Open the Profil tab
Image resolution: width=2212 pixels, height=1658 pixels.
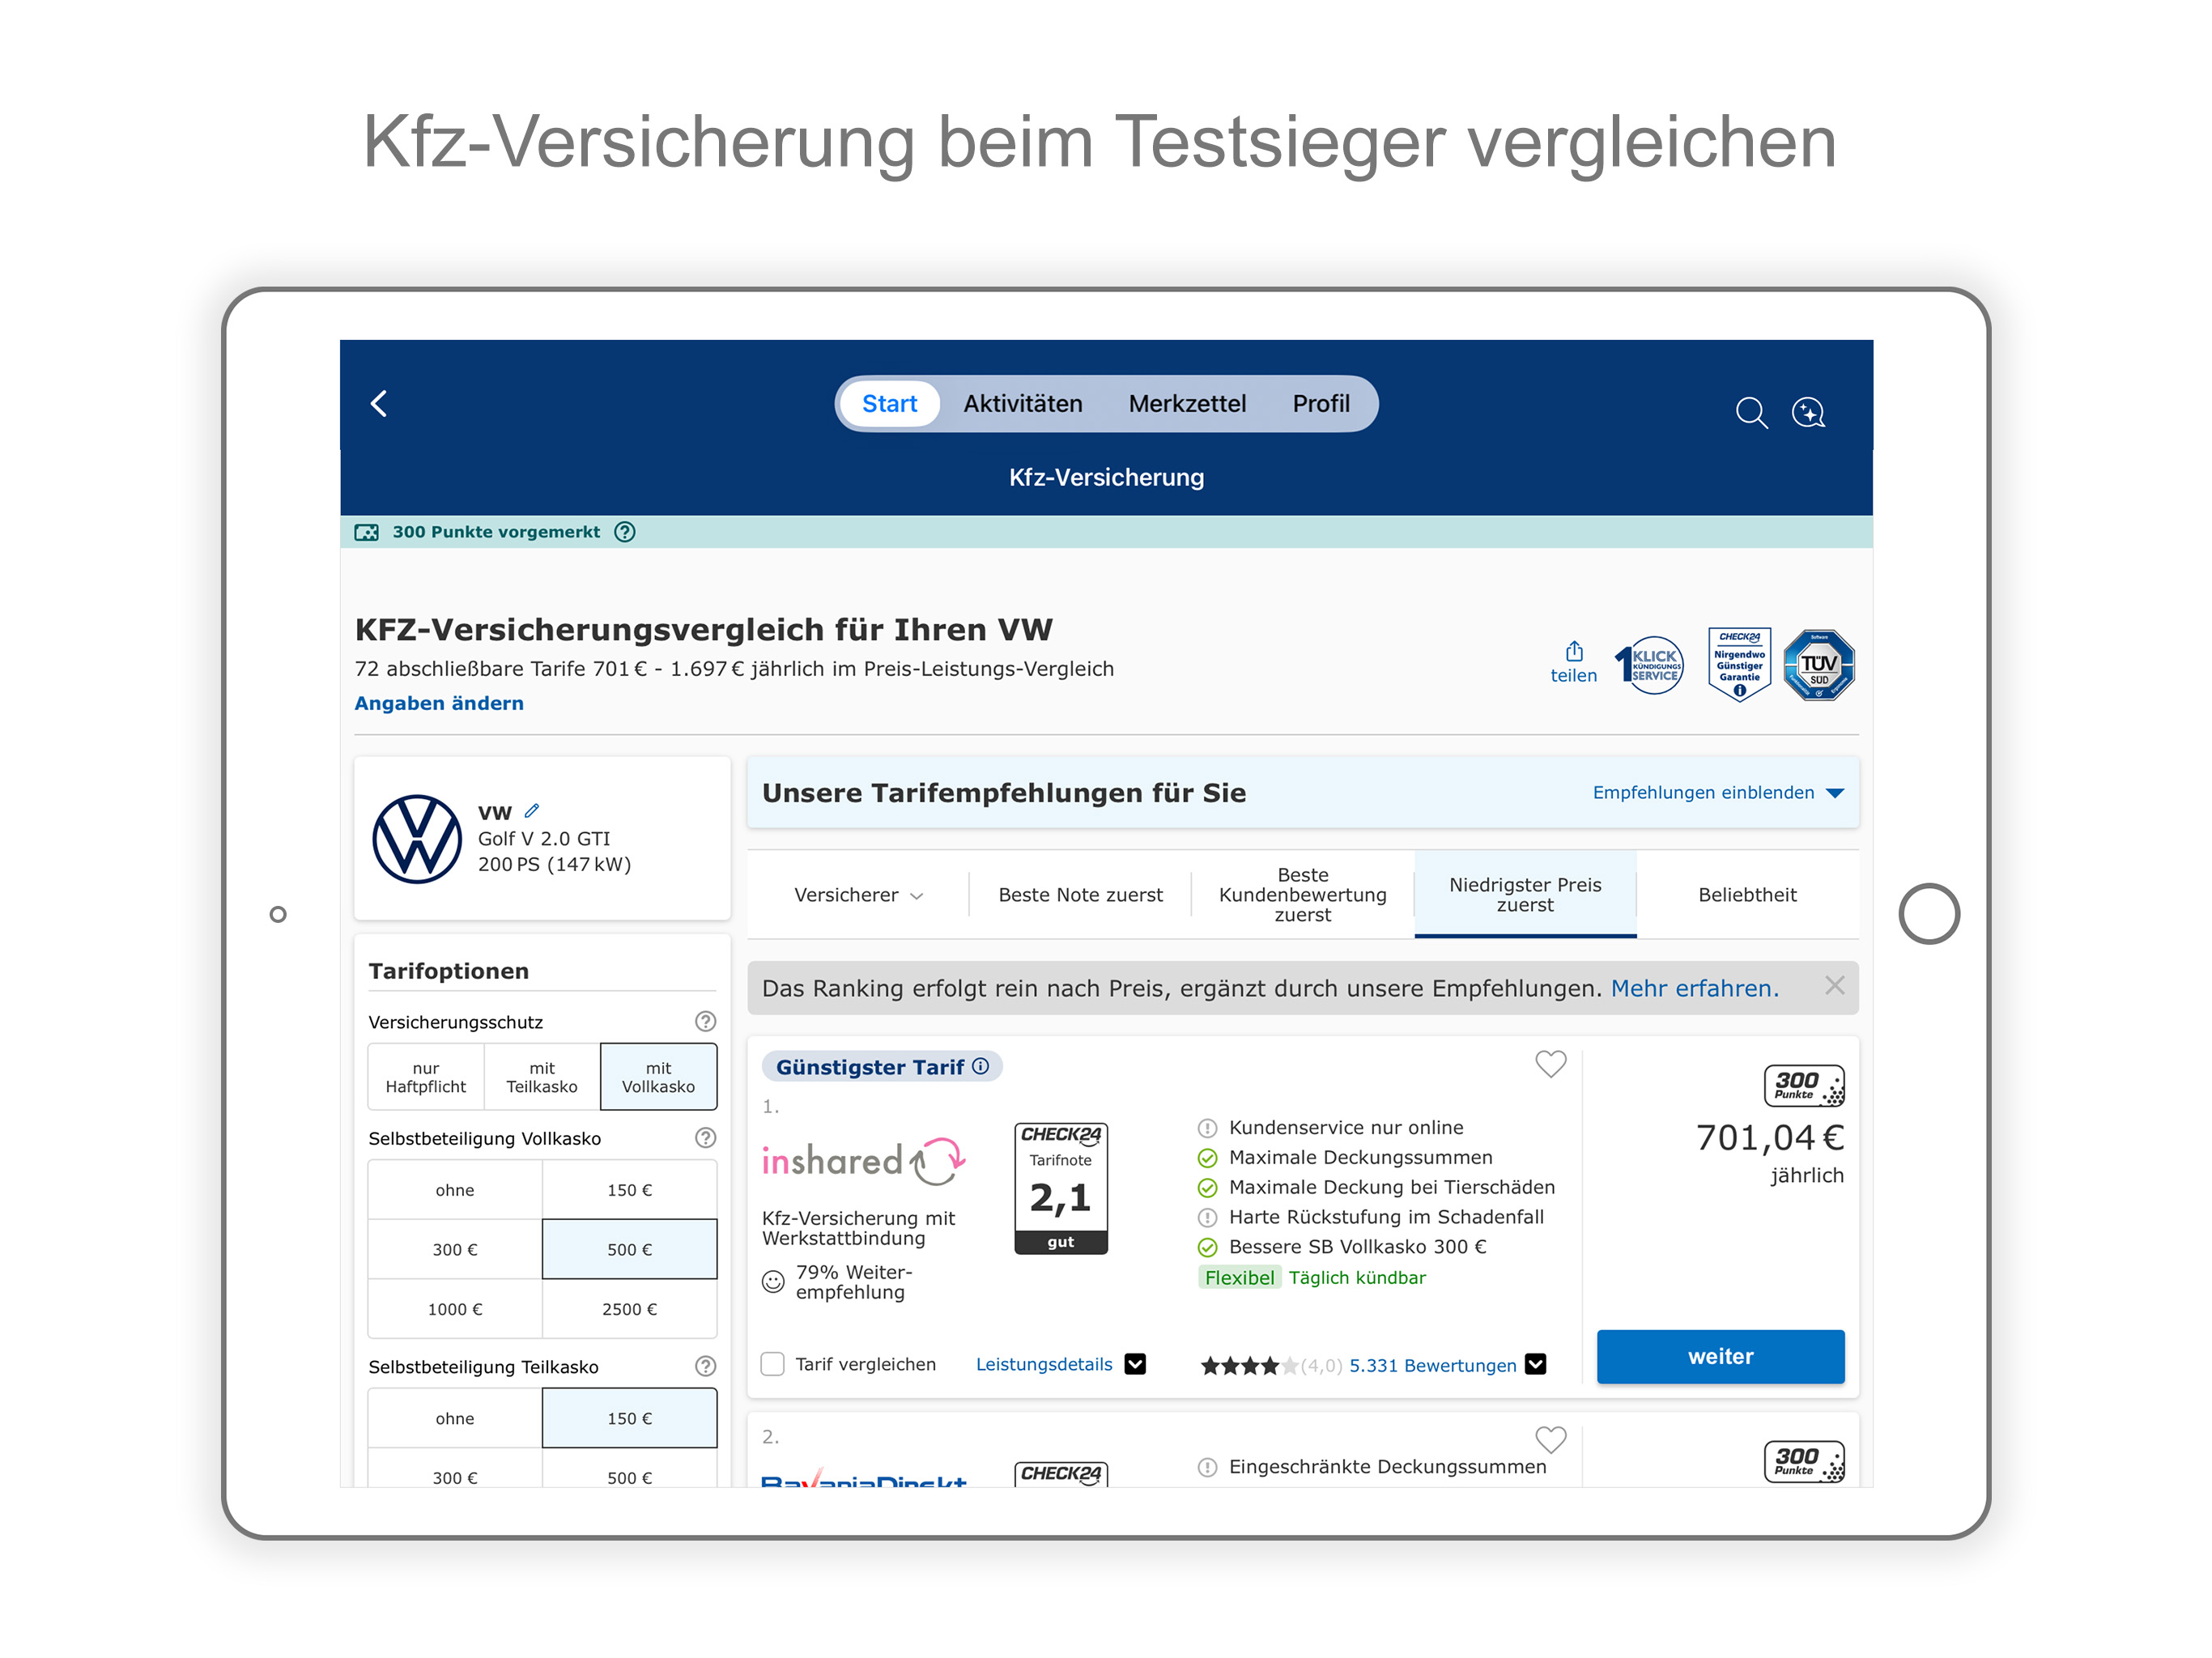point(1322,403)
